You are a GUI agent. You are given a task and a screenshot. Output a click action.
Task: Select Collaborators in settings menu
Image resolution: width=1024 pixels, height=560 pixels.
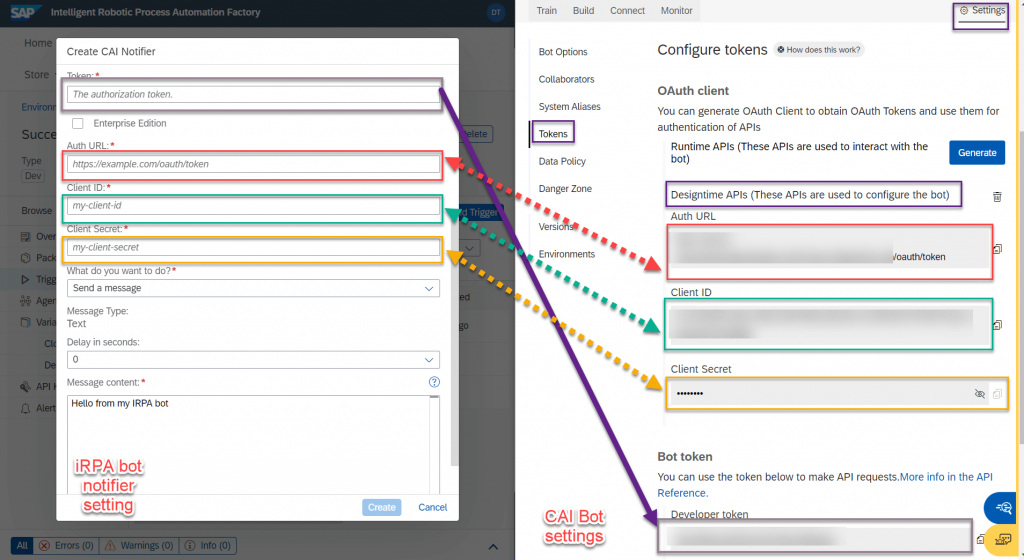click(x=566, y=80)
